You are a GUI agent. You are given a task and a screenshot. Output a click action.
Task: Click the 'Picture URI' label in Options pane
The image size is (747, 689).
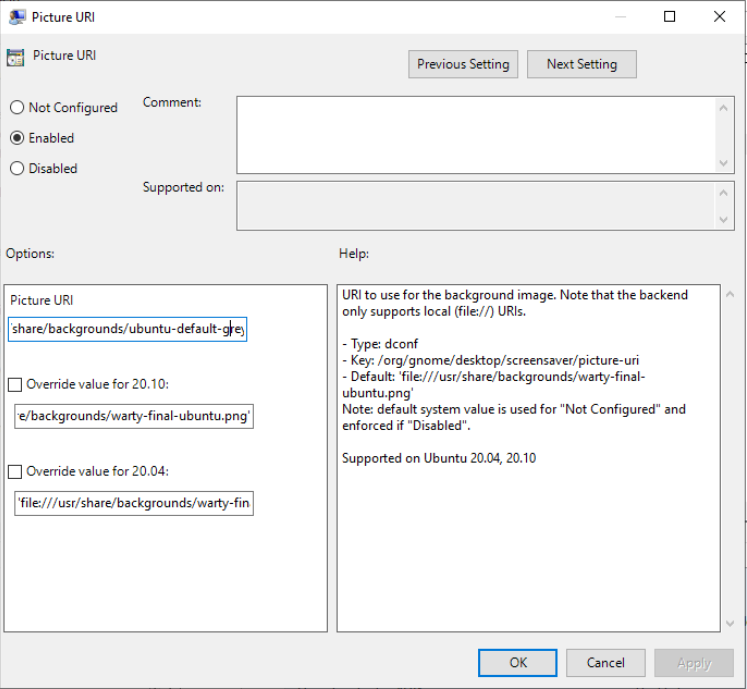(41, 300)
